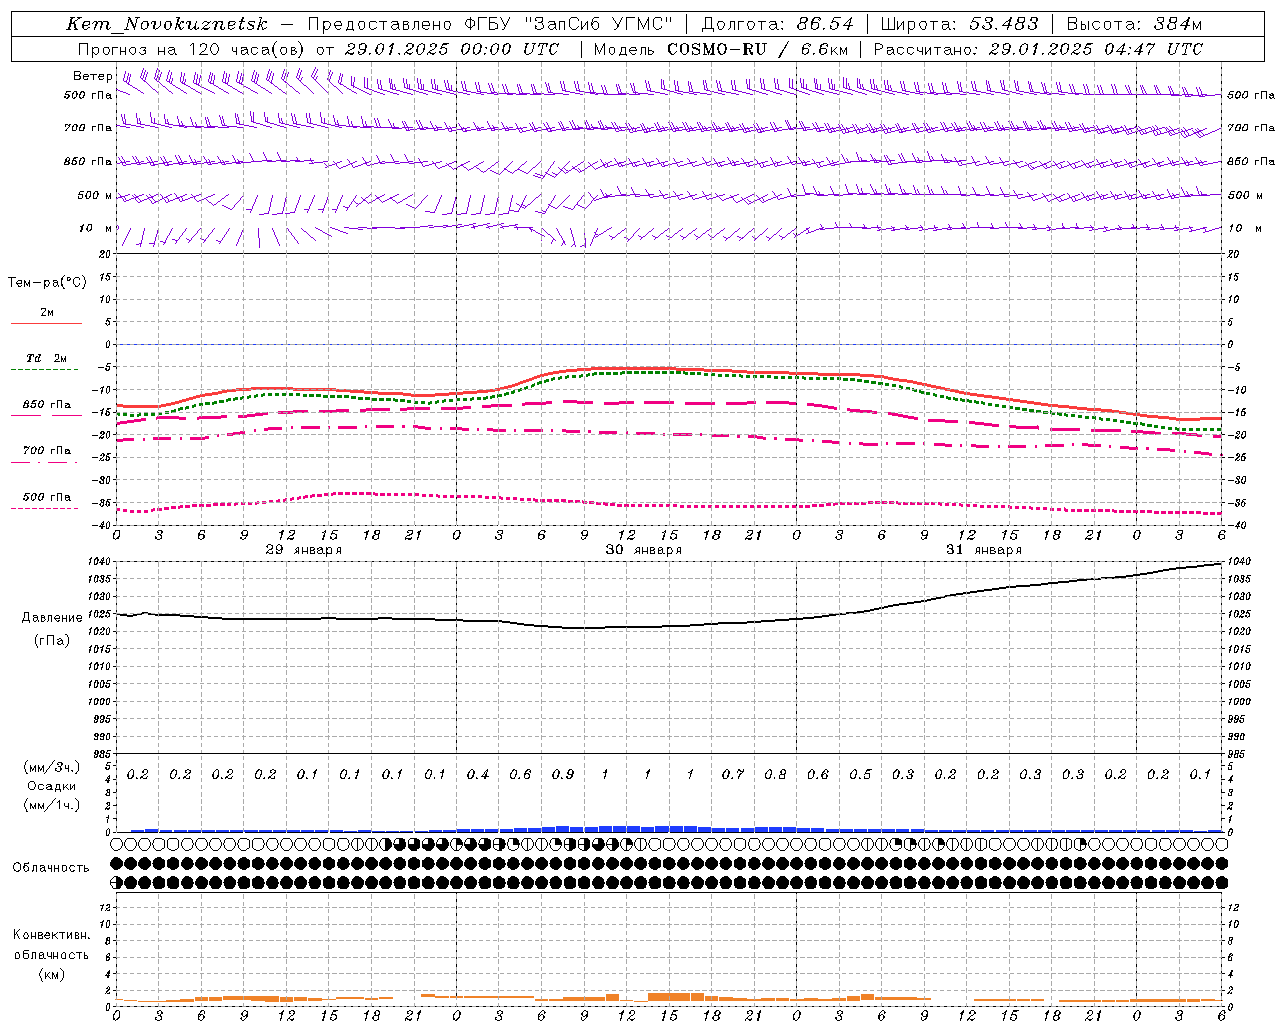Screen dimensions: 1280x1024
Task: Click the Прогноз на 120 часа(ов) text
Action: pyautogui.click(x=192, y=49)
